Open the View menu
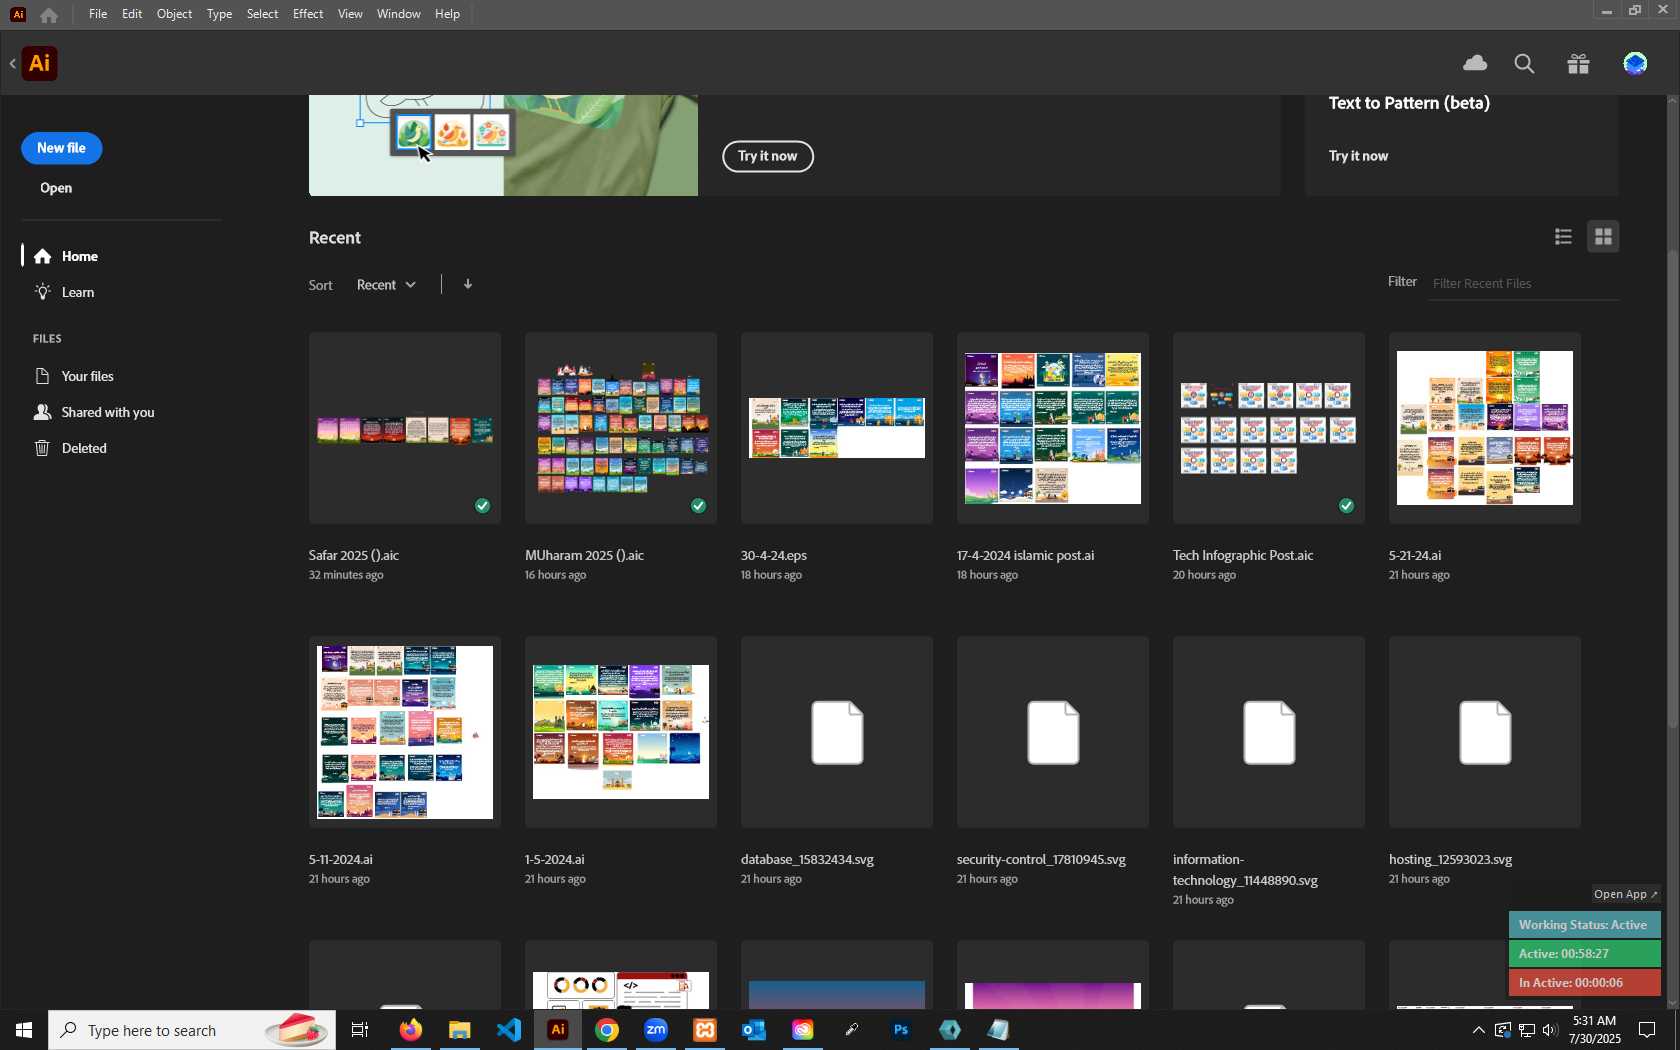Viewport: 1680px width, 1050px height. tap(350, 14)
